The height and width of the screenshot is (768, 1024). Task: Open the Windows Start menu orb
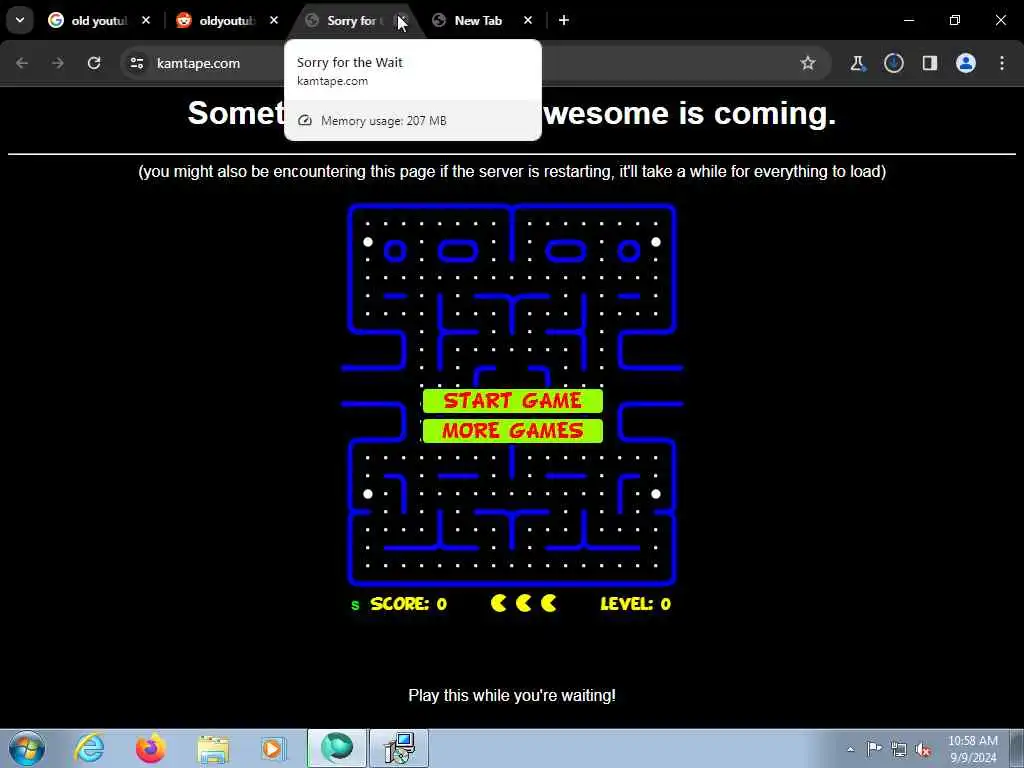[27, 748]
